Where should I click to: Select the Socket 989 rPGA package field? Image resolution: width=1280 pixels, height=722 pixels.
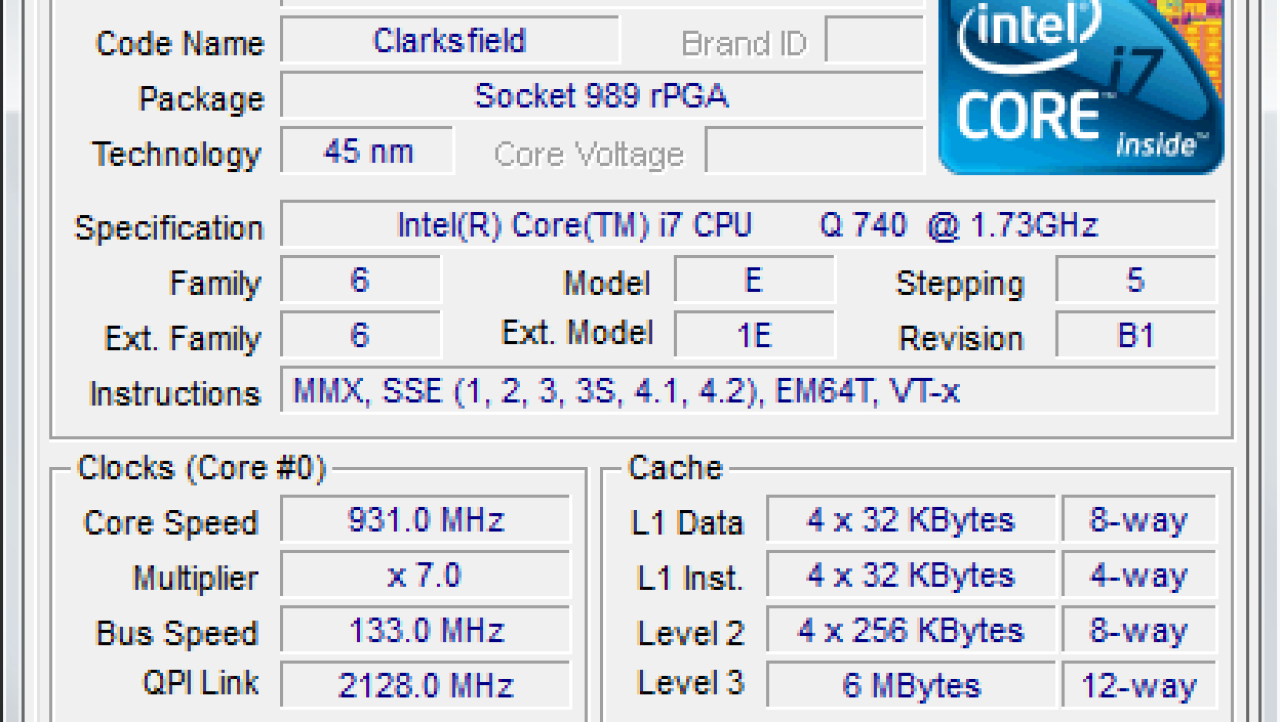(602, 97)
